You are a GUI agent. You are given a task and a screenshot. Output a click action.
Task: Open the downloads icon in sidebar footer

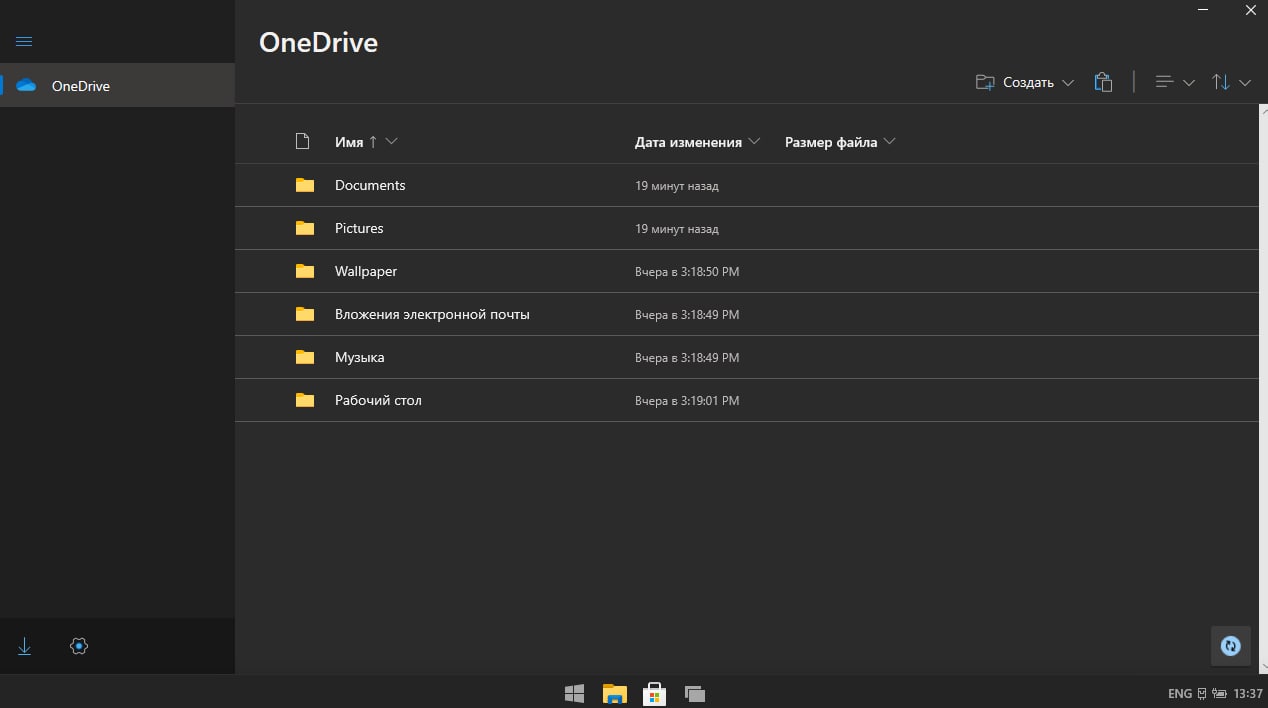tap(25, 646)
